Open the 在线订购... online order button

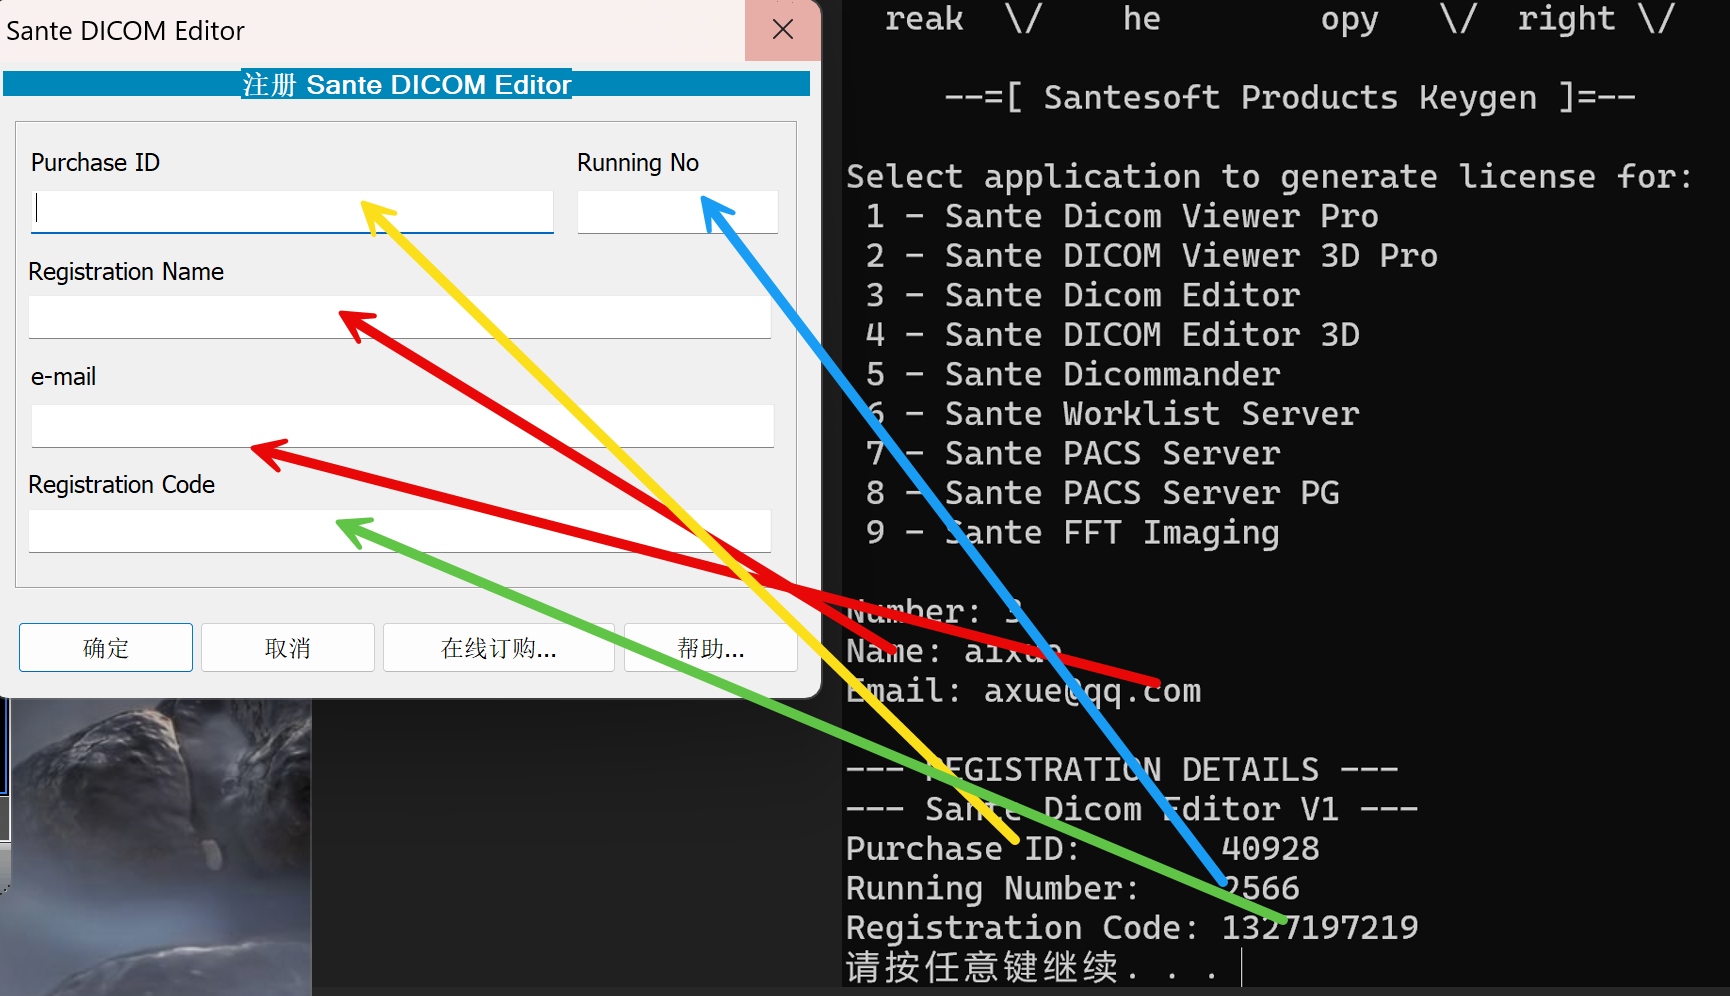[x=498, y=648]
